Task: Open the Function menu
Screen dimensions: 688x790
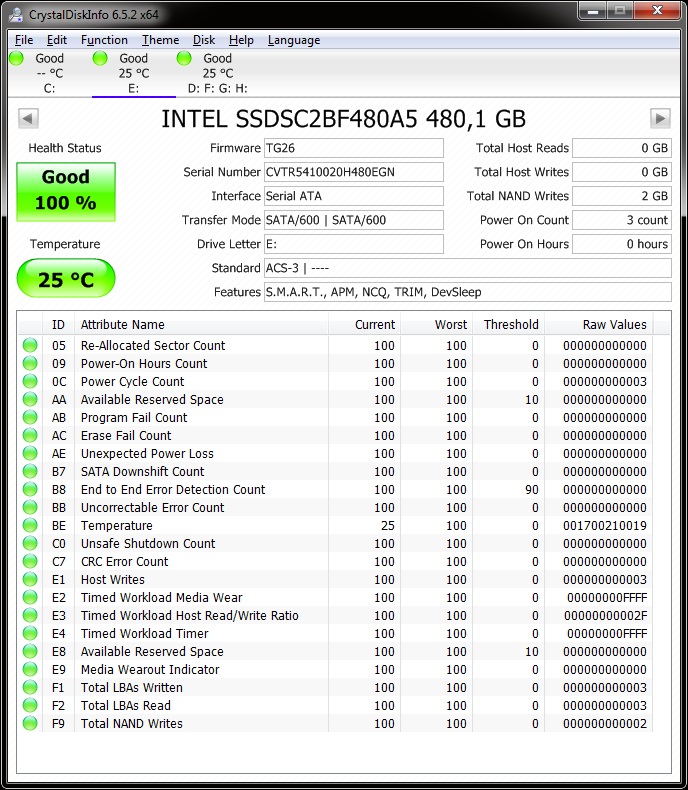Action: pos(104,40)
